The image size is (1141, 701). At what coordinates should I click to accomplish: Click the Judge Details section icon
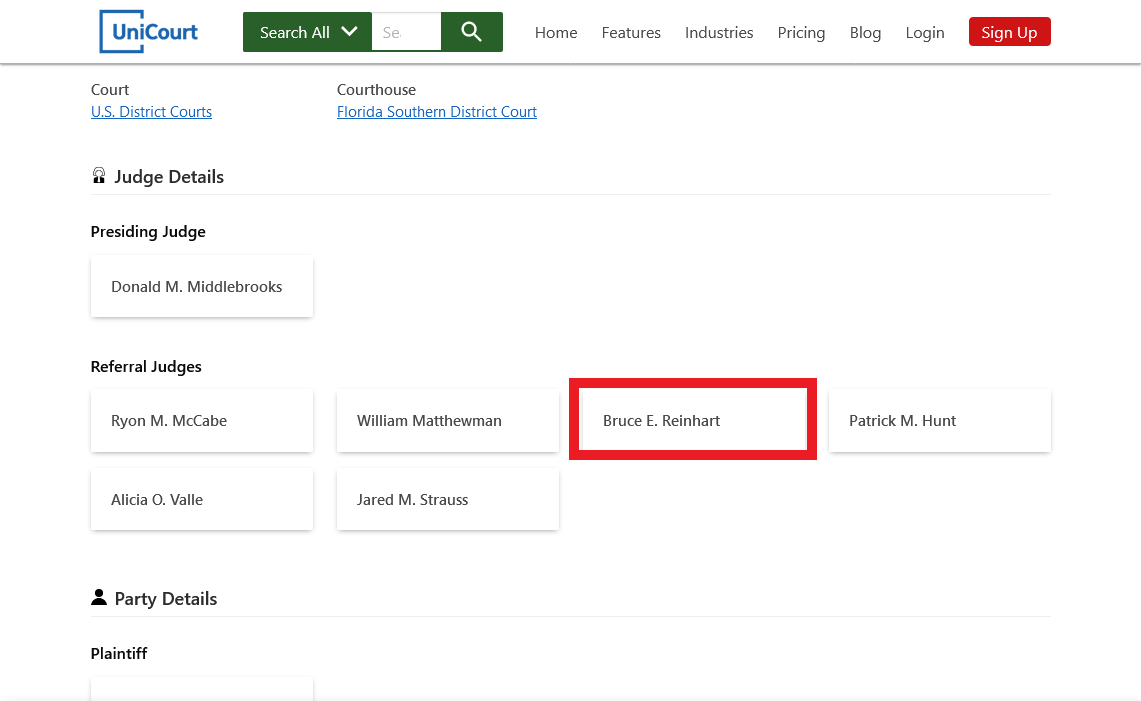[x=99, y=175]
